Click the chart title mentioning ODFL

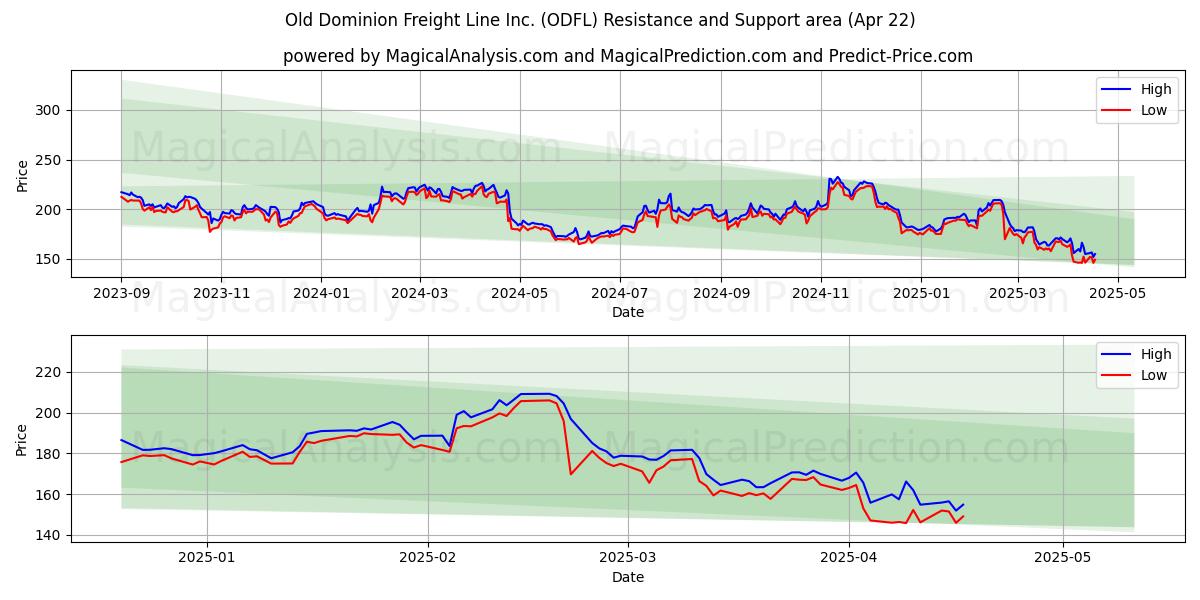pyautogui.click(x=600, y=20)
